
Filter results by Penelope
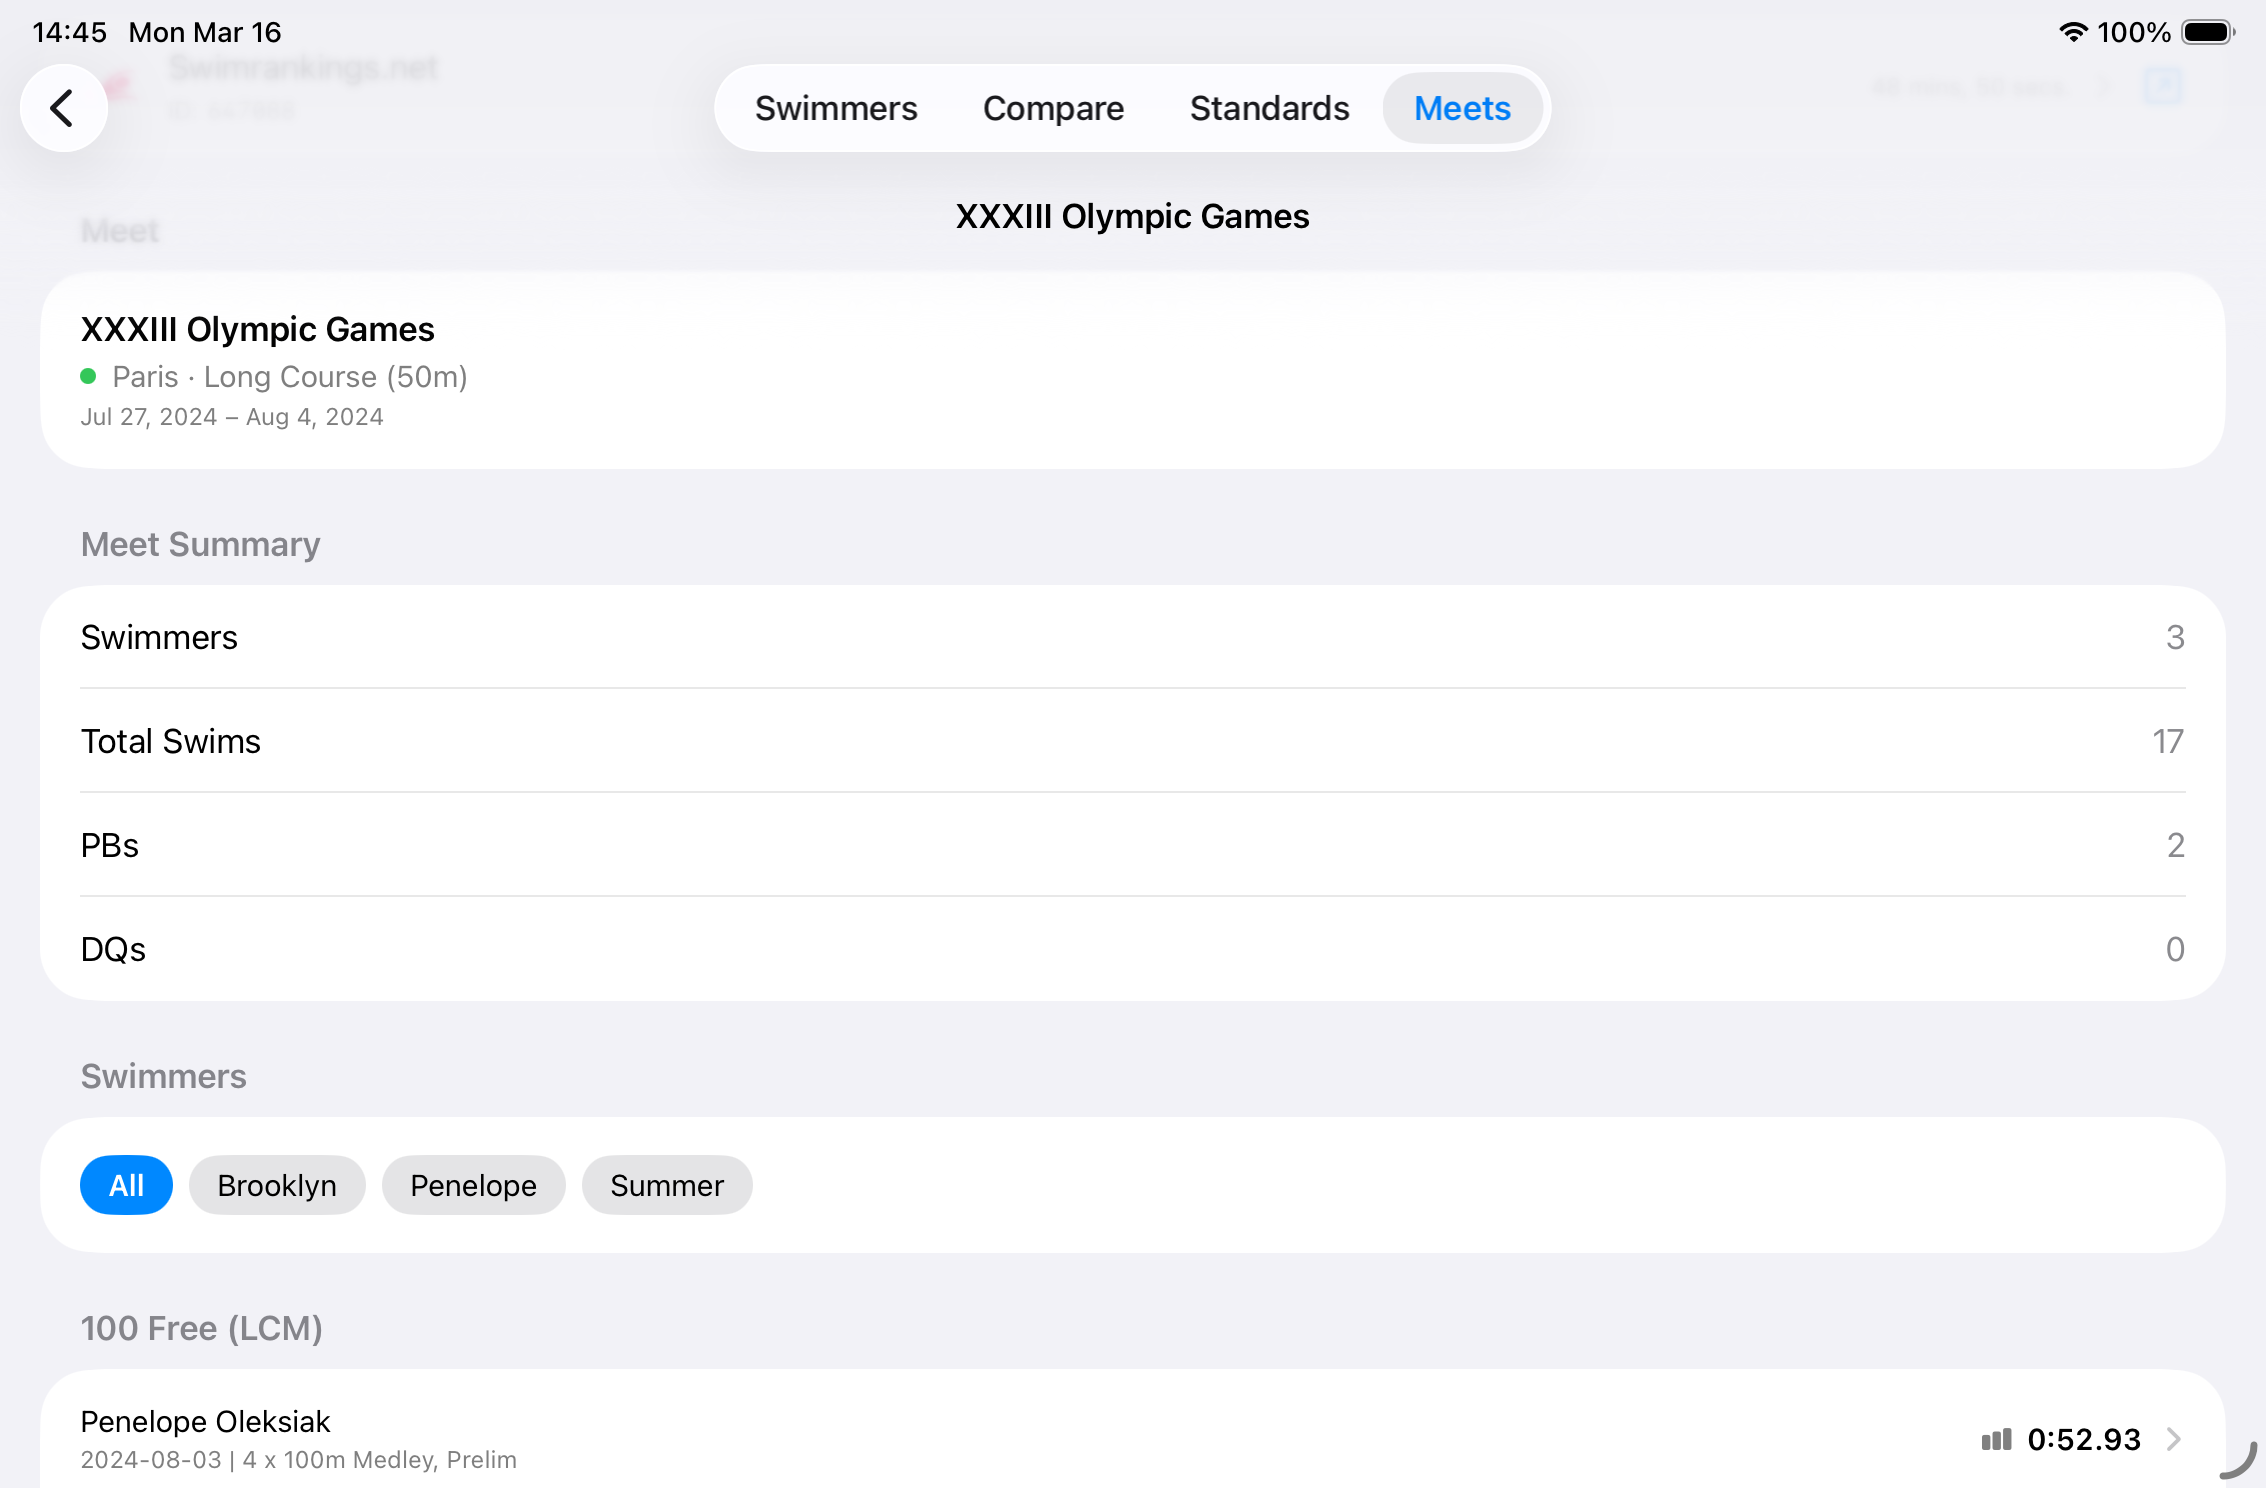473,1185
